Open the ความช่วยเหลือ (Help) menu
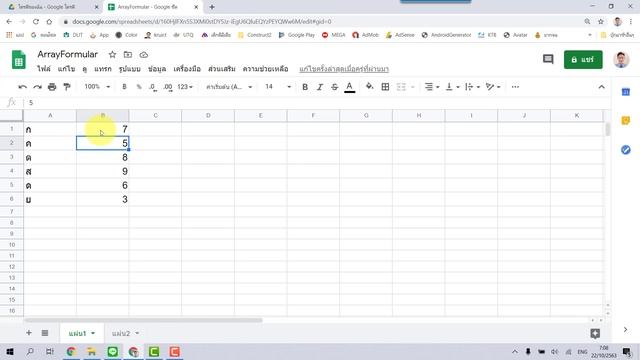This screenshot has width=640, height=360. click(x=265, y=69)
